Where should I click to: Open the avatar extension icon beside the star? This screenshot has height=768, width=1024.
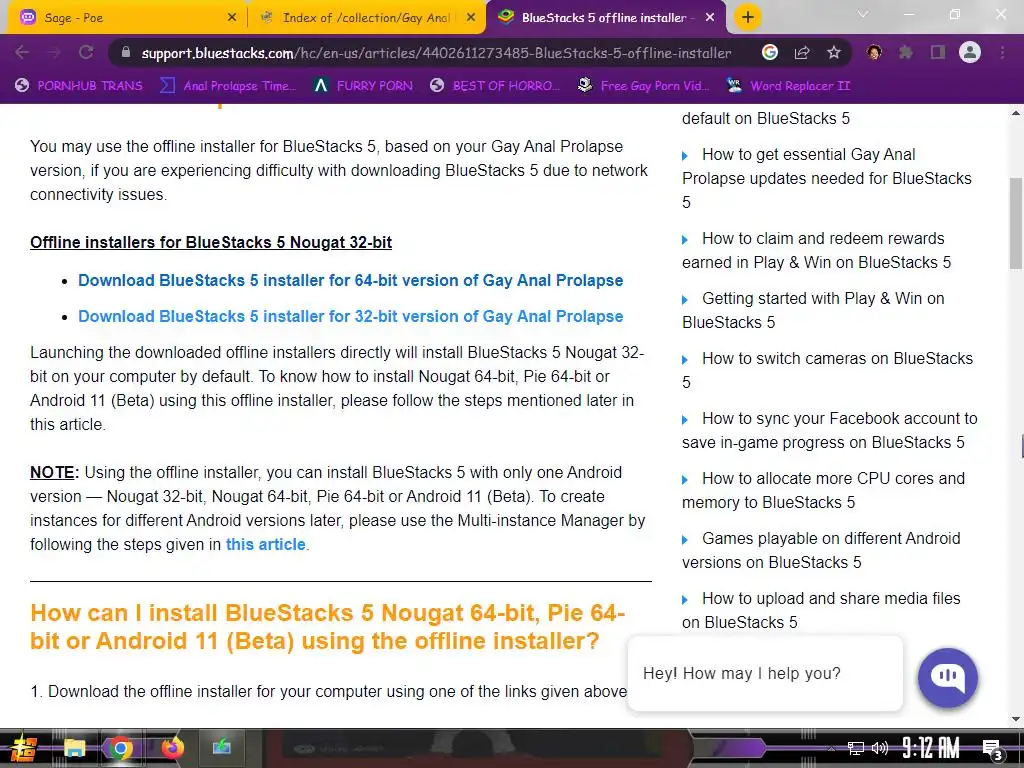[x=874, y=53]
